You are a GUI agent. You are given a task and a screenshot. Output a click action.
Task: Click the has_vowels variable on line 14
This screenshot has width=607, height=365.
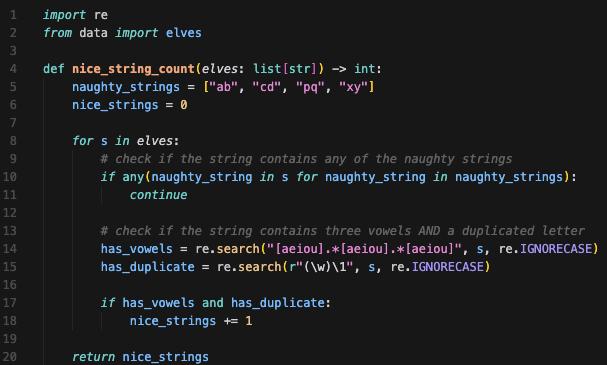point(137,249)
